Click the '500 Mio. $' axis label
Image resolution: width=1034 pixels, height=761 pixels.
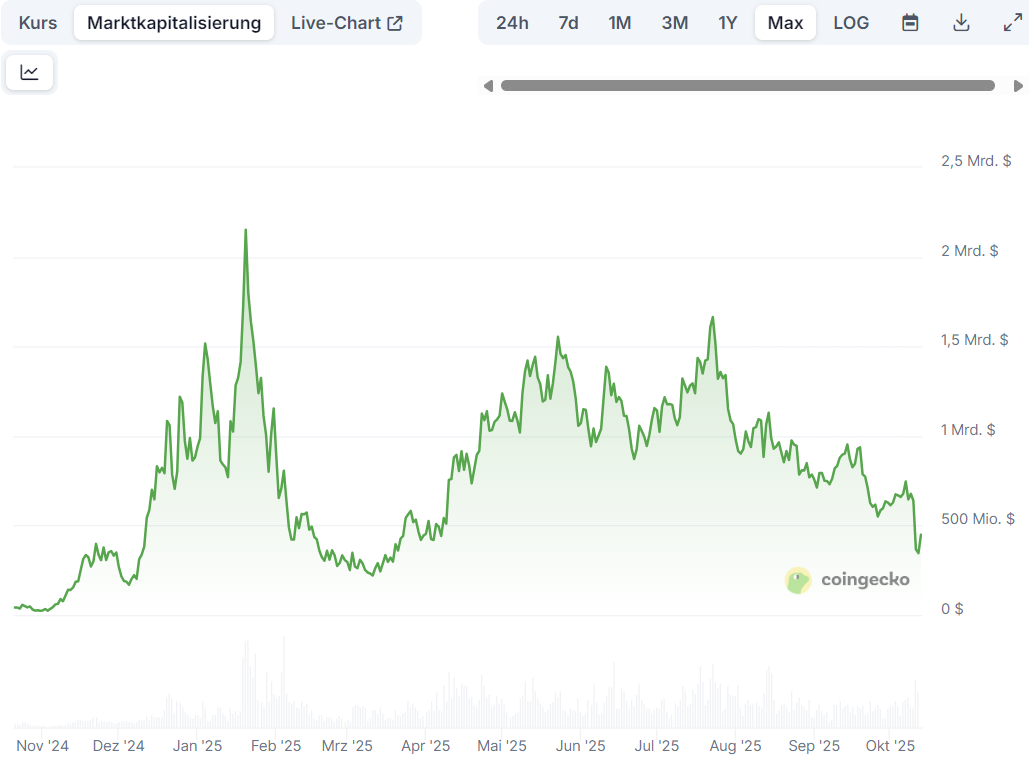point(977,519)
